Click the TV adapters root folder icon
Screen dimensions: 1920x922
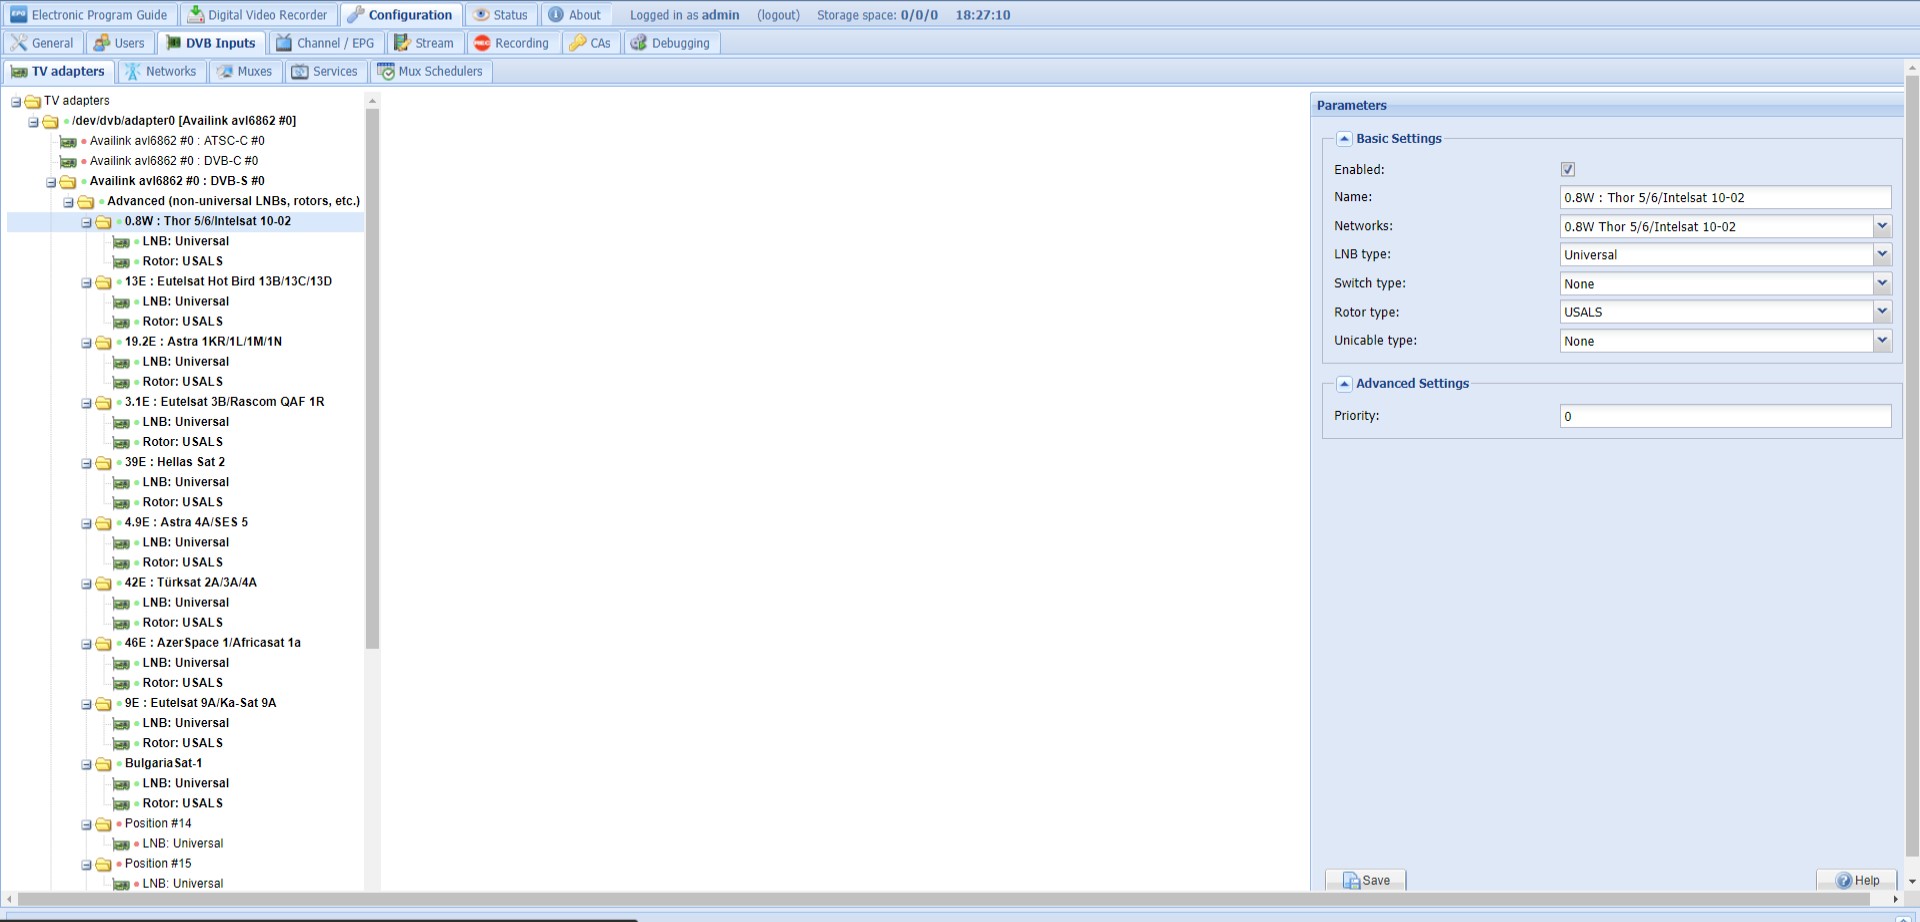[32, 102]
